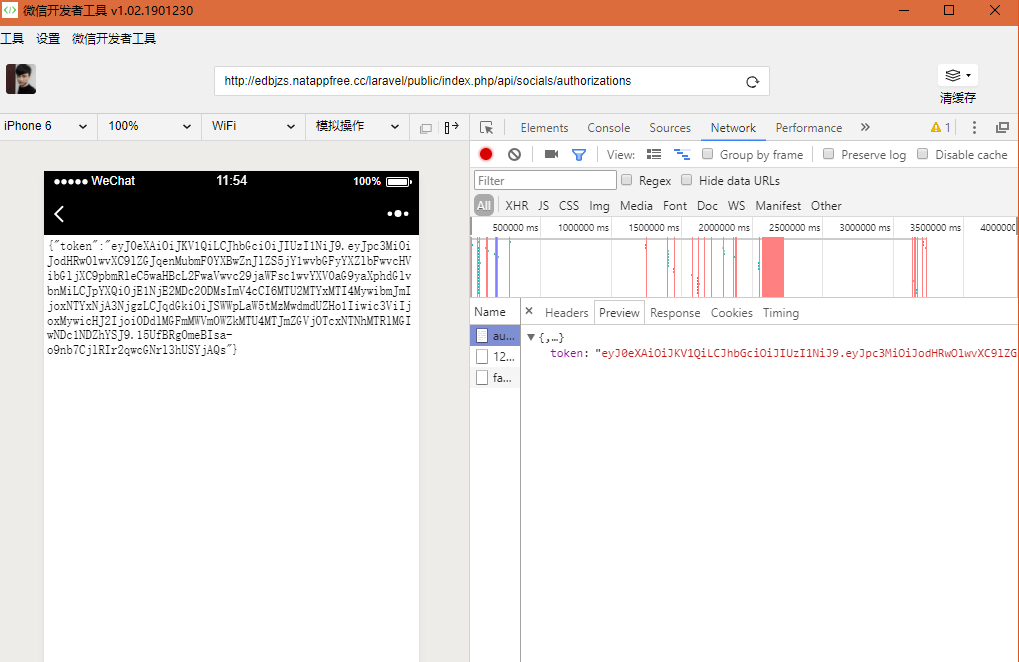Show more DevTools tabs via chevron
1019x662 pixels.
[865, 127]
